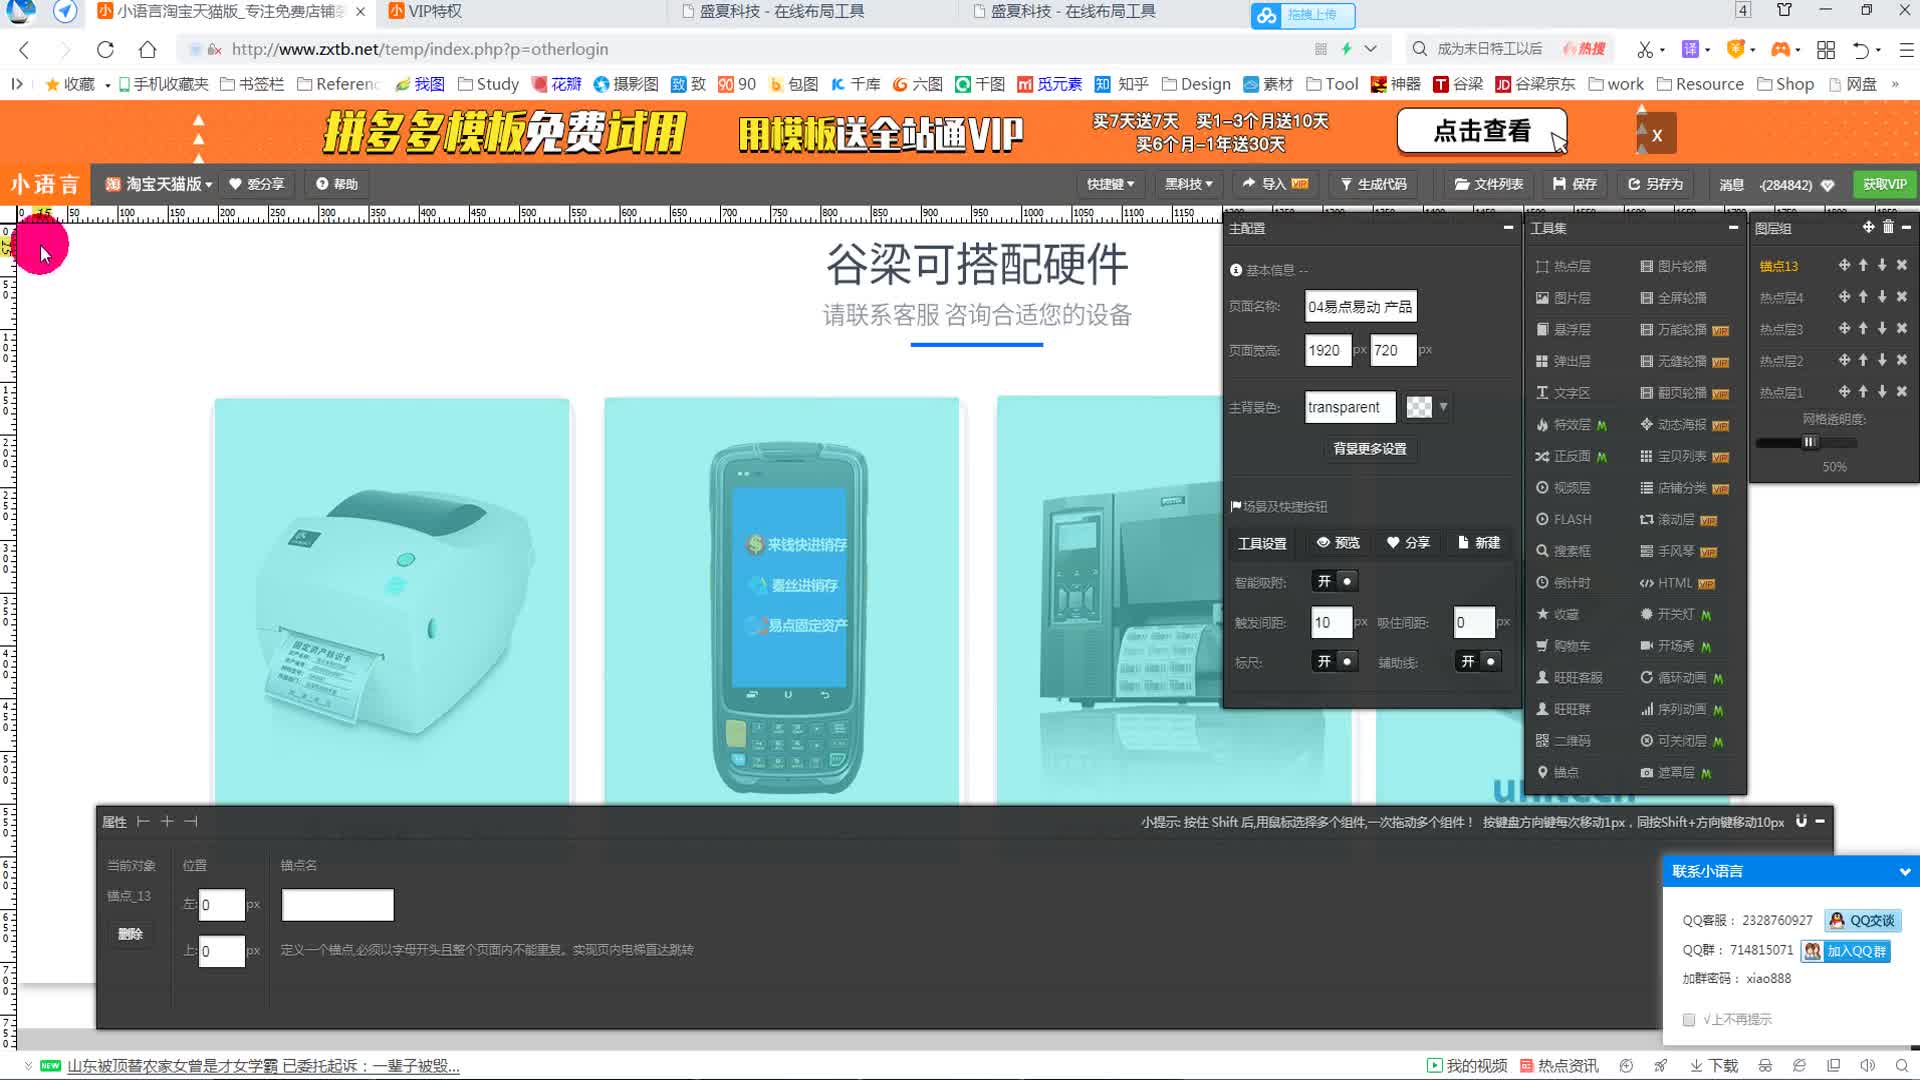Add a 特效层 effects layer
The height and width of the screenshot is (1080, 1920).
click(1571, 425)
